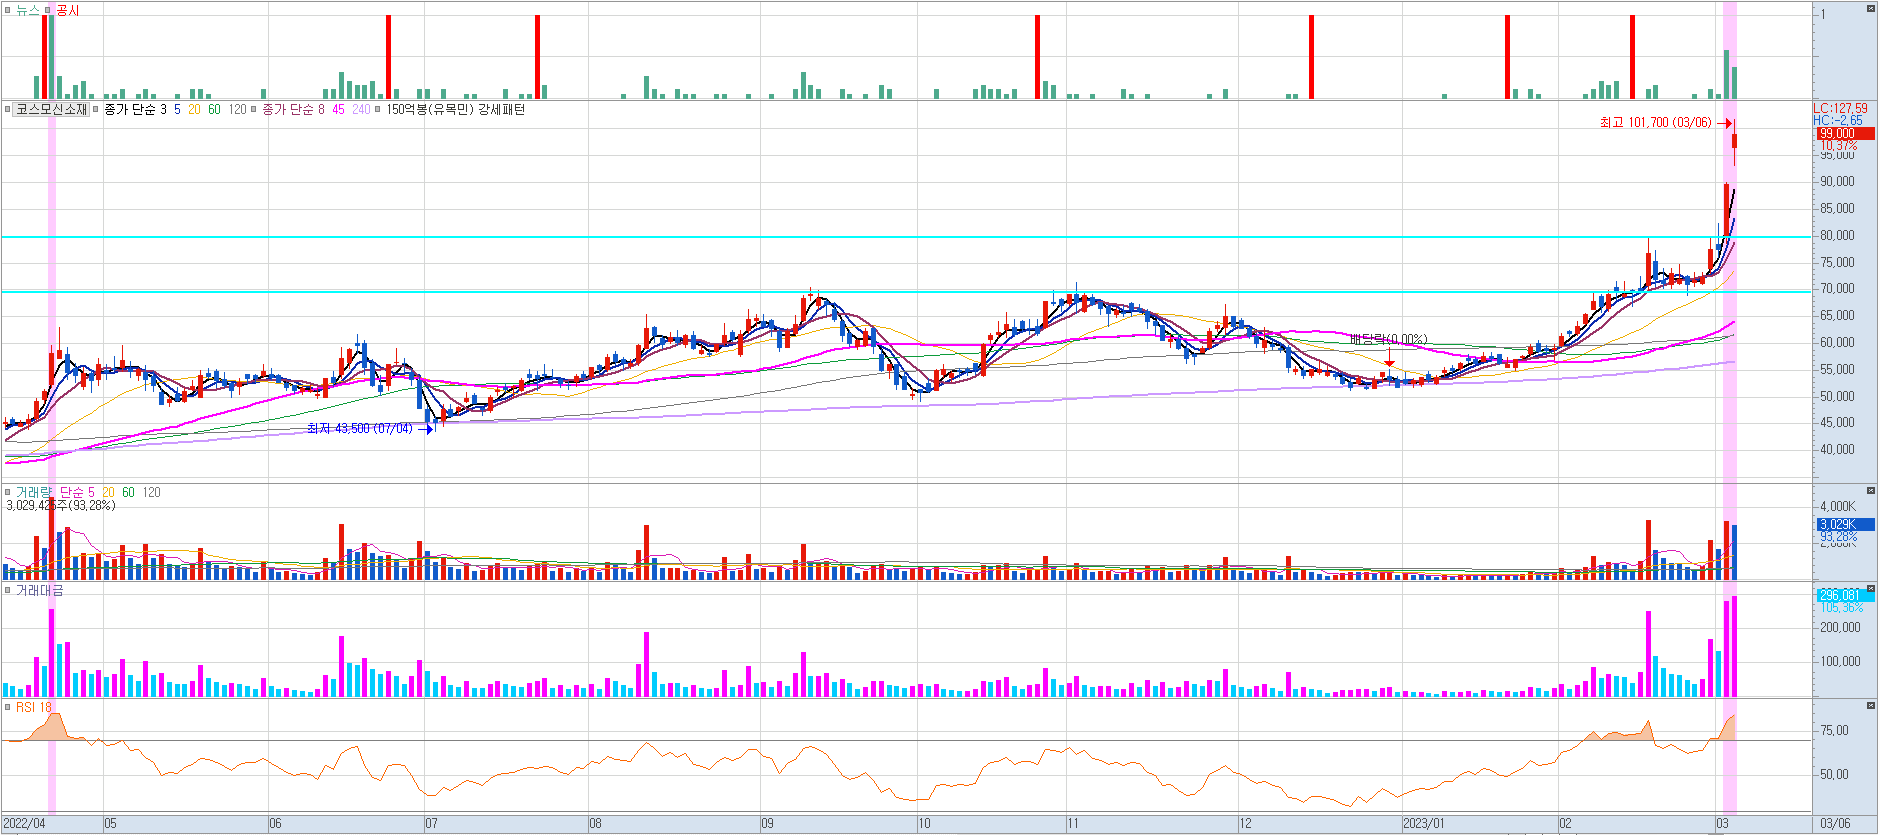Image resolution: width=1880 pixels, height=835 pixels.
Task: Click the 코스모신소재 stock name button
Action: pos(51,110)
